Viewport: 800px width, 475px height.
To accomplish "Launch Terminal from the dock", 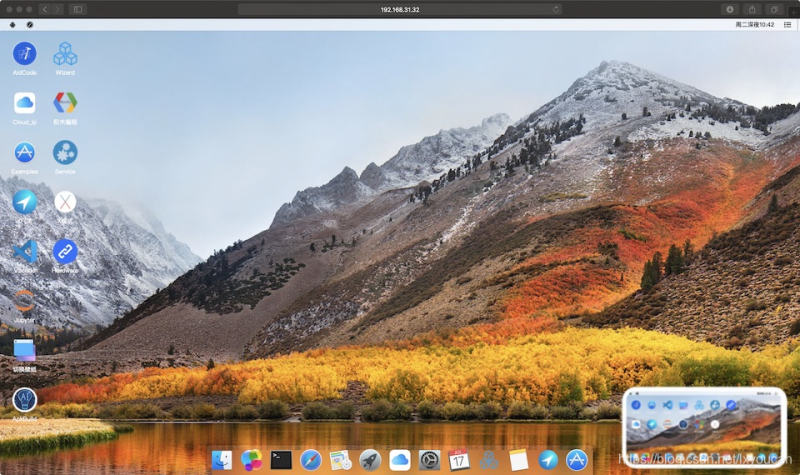I will click(281, 460).
